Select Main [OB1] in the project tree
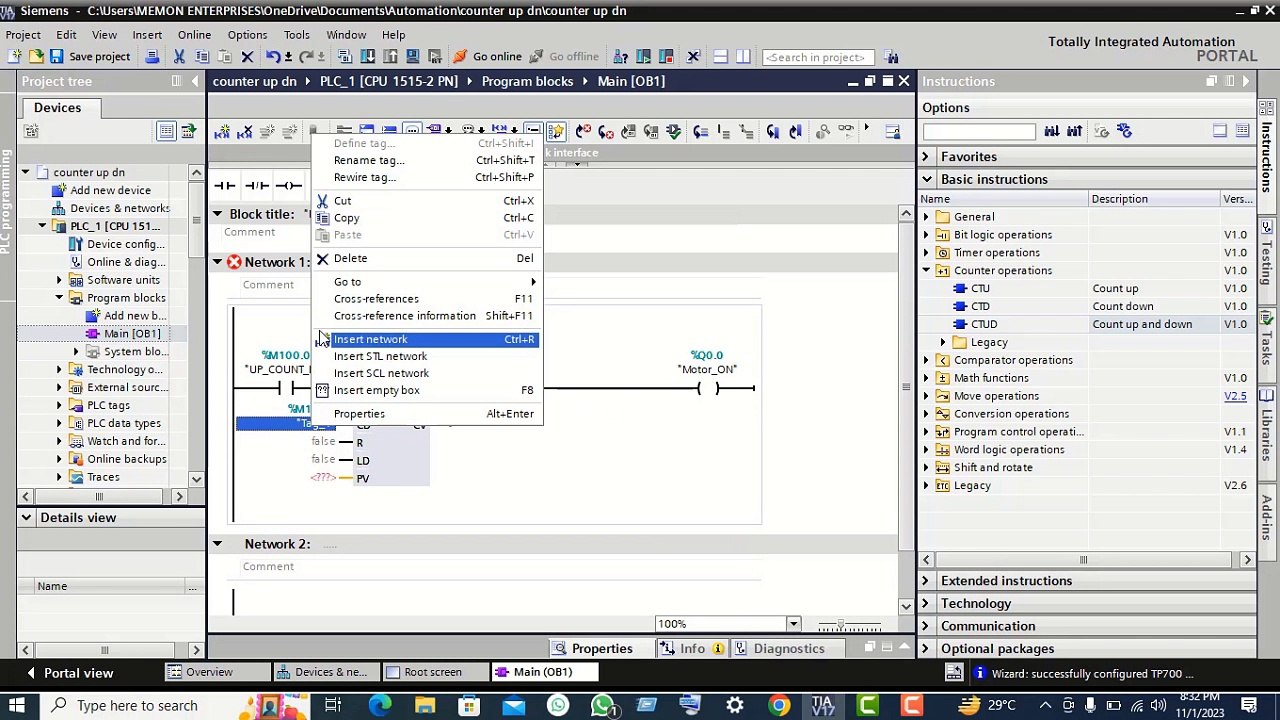Screen dimensions: 1280x720 (x=131, y=334)
